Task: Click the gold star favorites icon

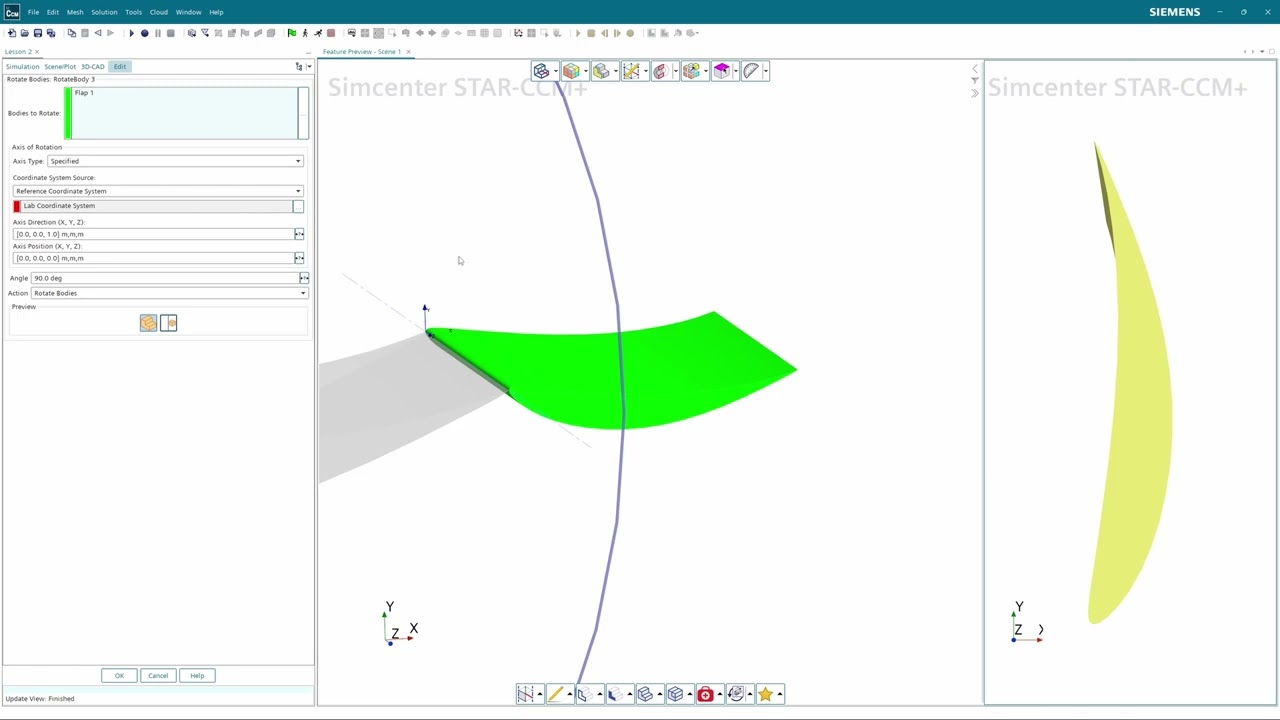Action: [x=765, y=694]
